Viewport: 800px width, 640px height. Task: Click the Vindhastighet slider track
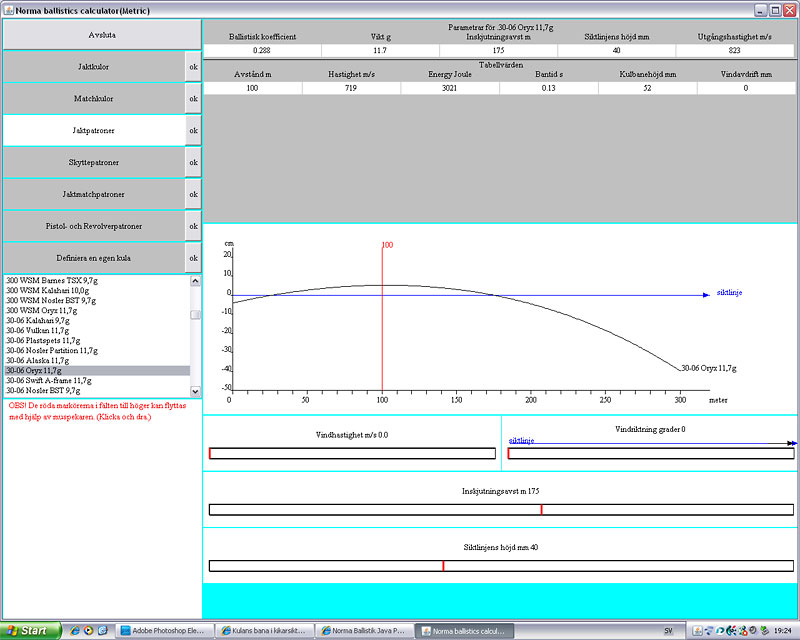[x=352, y=454]
